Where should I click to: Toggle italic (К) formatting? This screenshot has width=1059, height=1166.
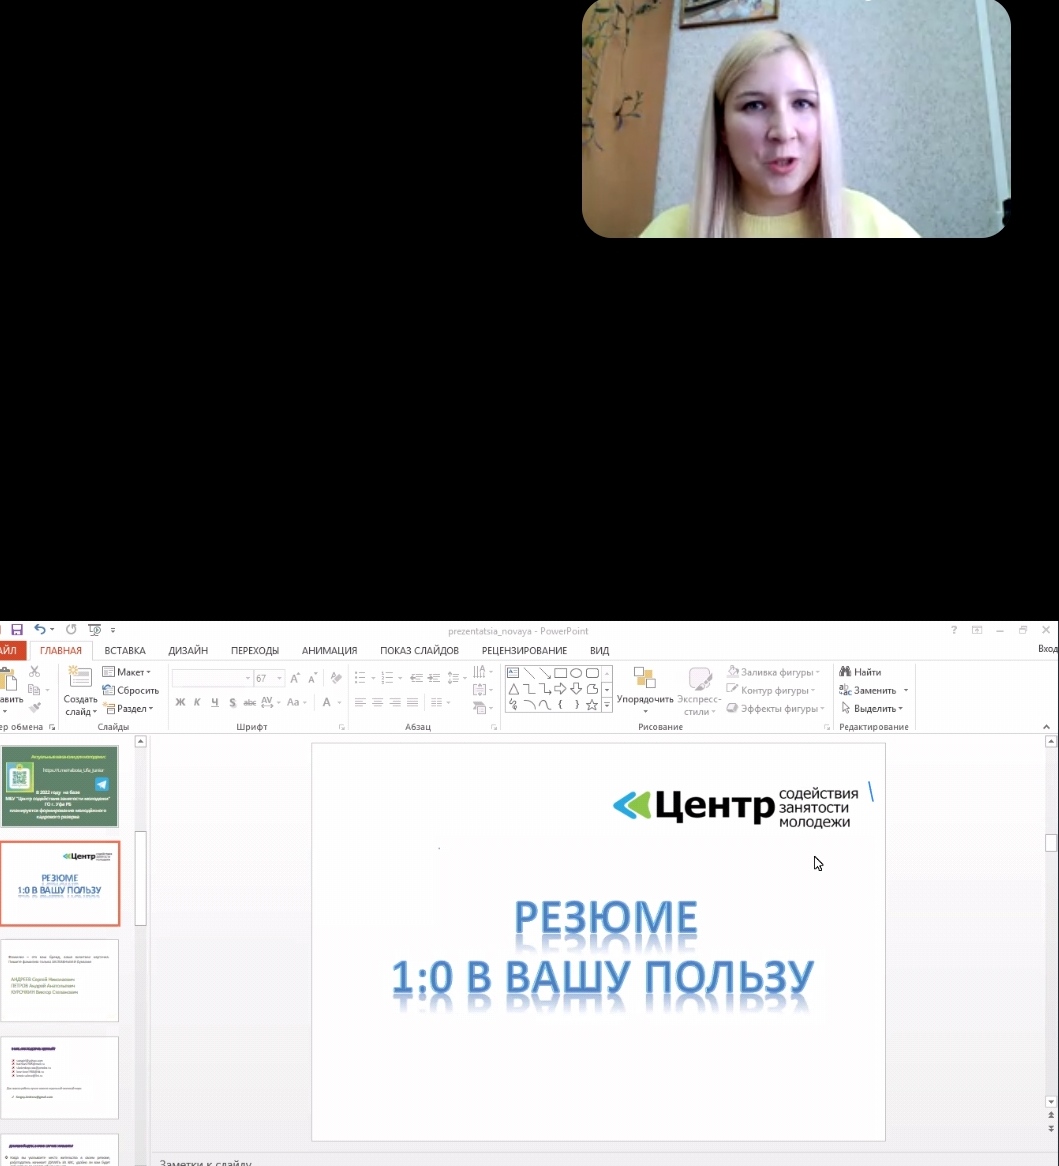point(197,703)
